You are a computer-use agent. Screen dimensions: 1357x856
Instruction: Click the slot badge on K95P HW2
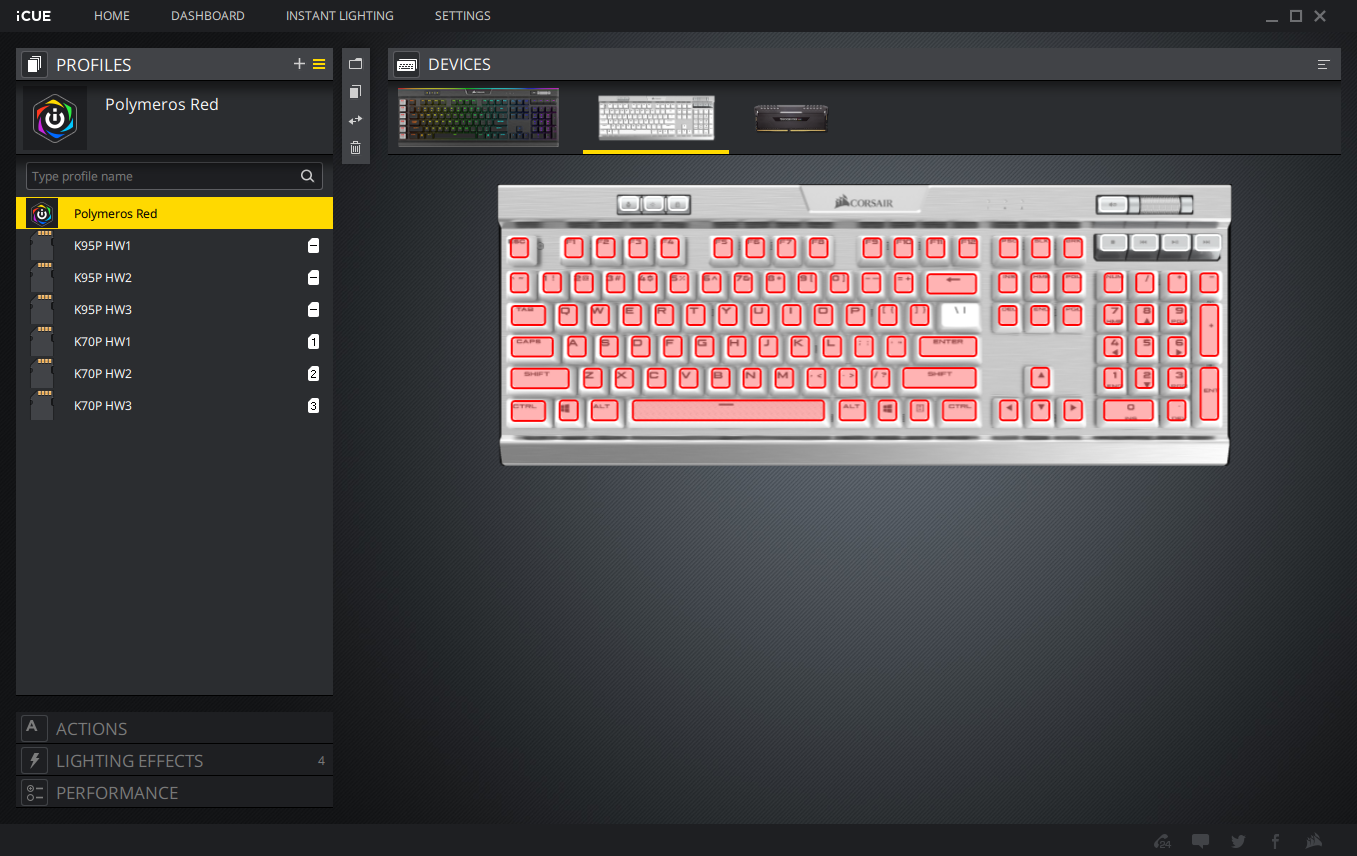coord(314,278)
